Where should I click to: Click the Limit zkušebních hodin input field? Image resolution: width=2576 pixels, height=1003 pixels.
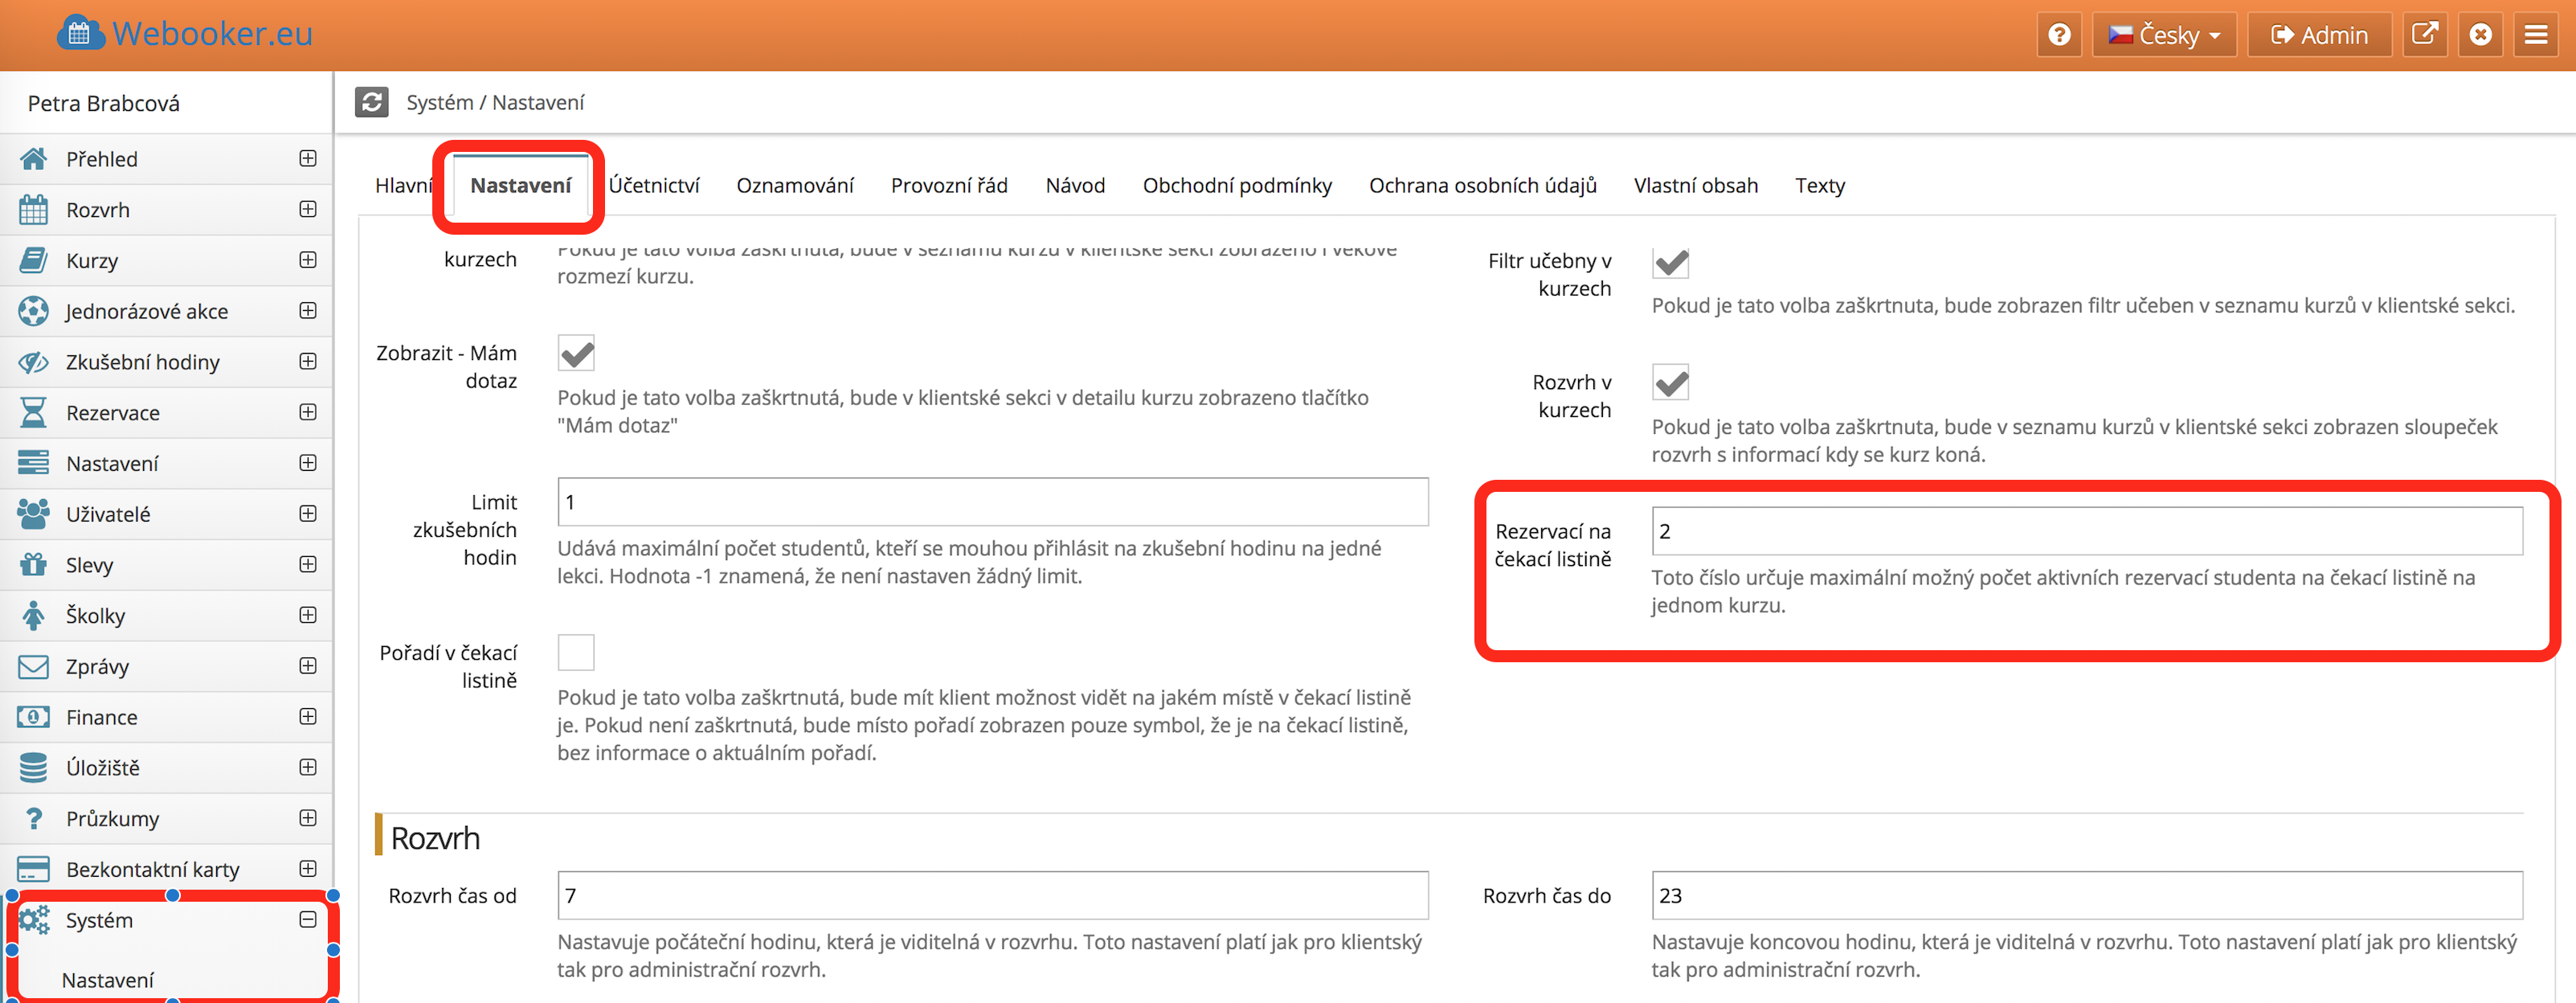coord(992,502)
